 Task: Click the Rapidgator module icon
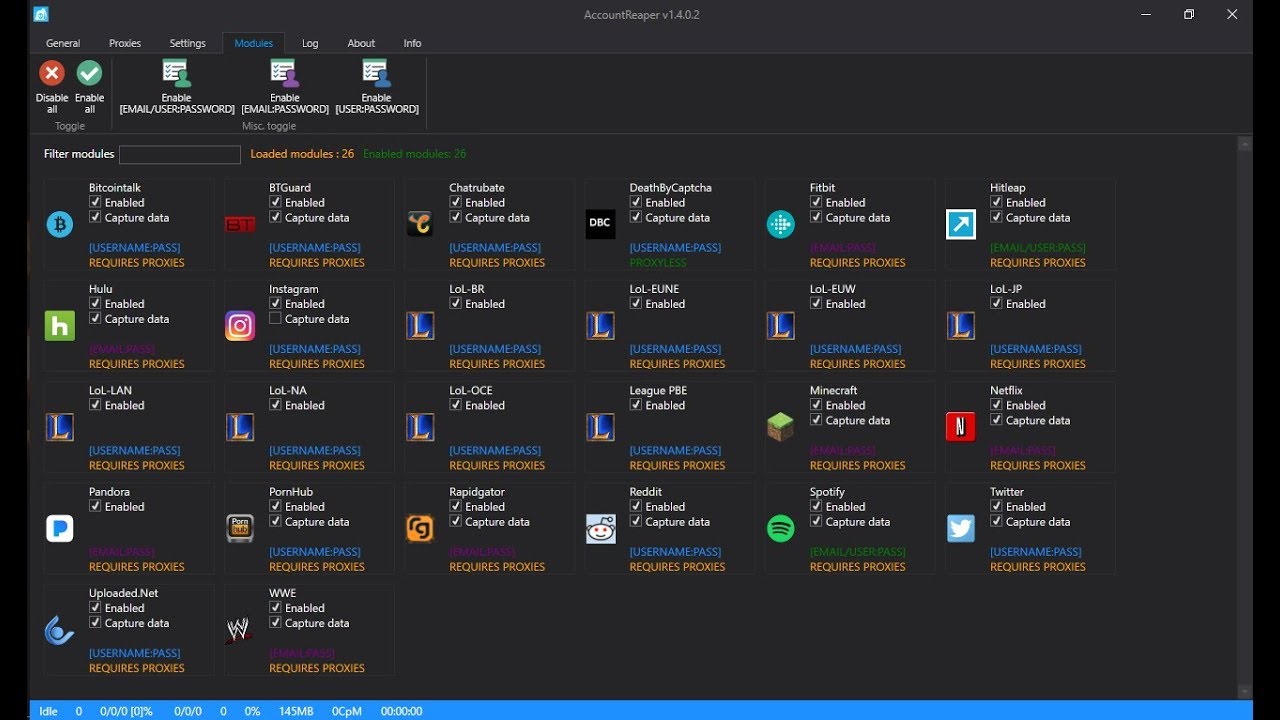pyautogui.click(x=420, y=528)
